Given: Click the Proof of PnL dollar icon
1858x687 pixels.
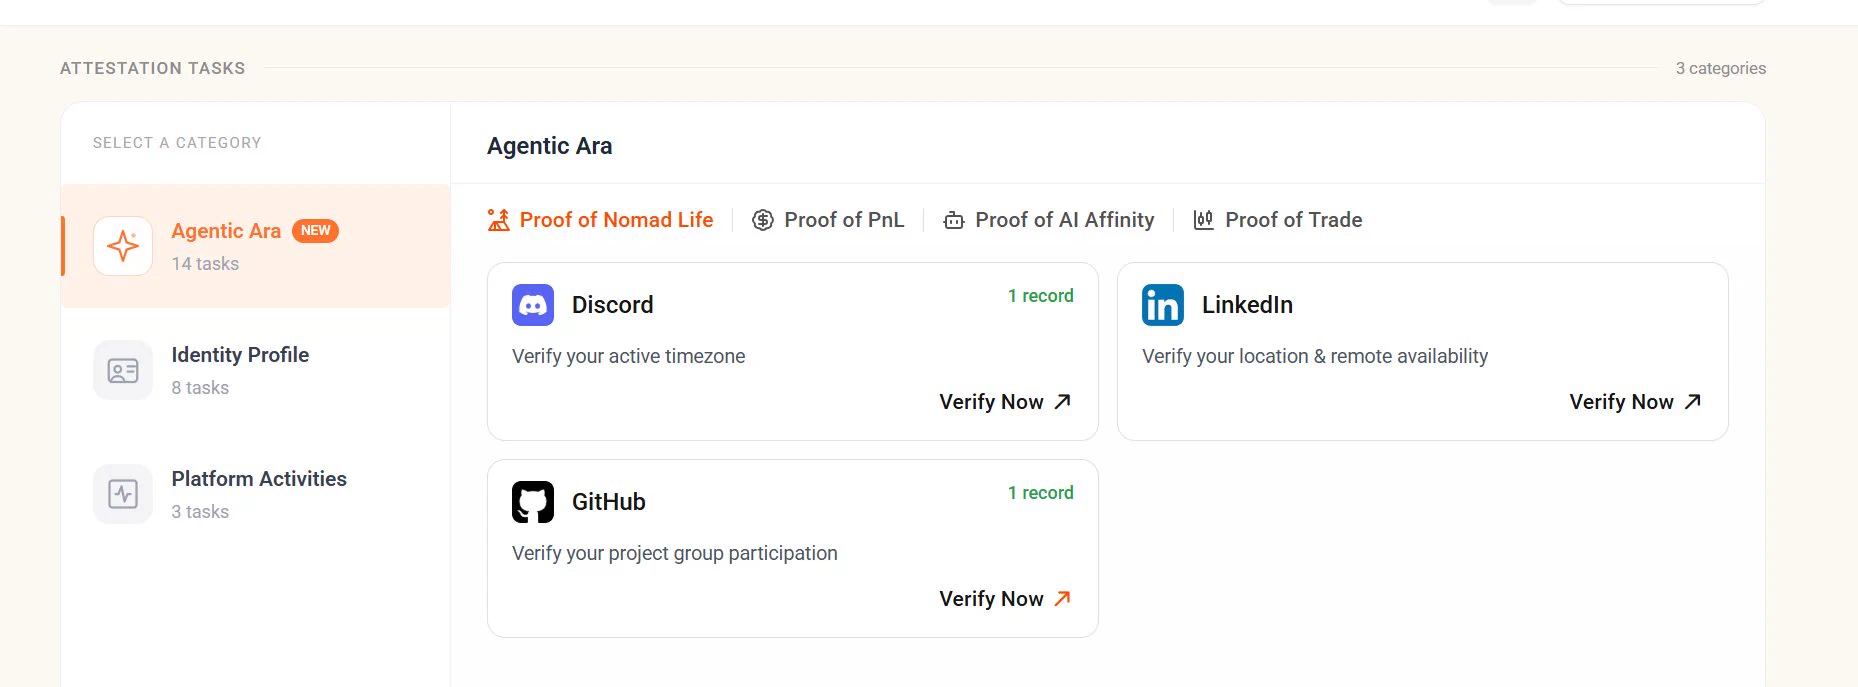Looking at the screenshot, I should point(763,220).
